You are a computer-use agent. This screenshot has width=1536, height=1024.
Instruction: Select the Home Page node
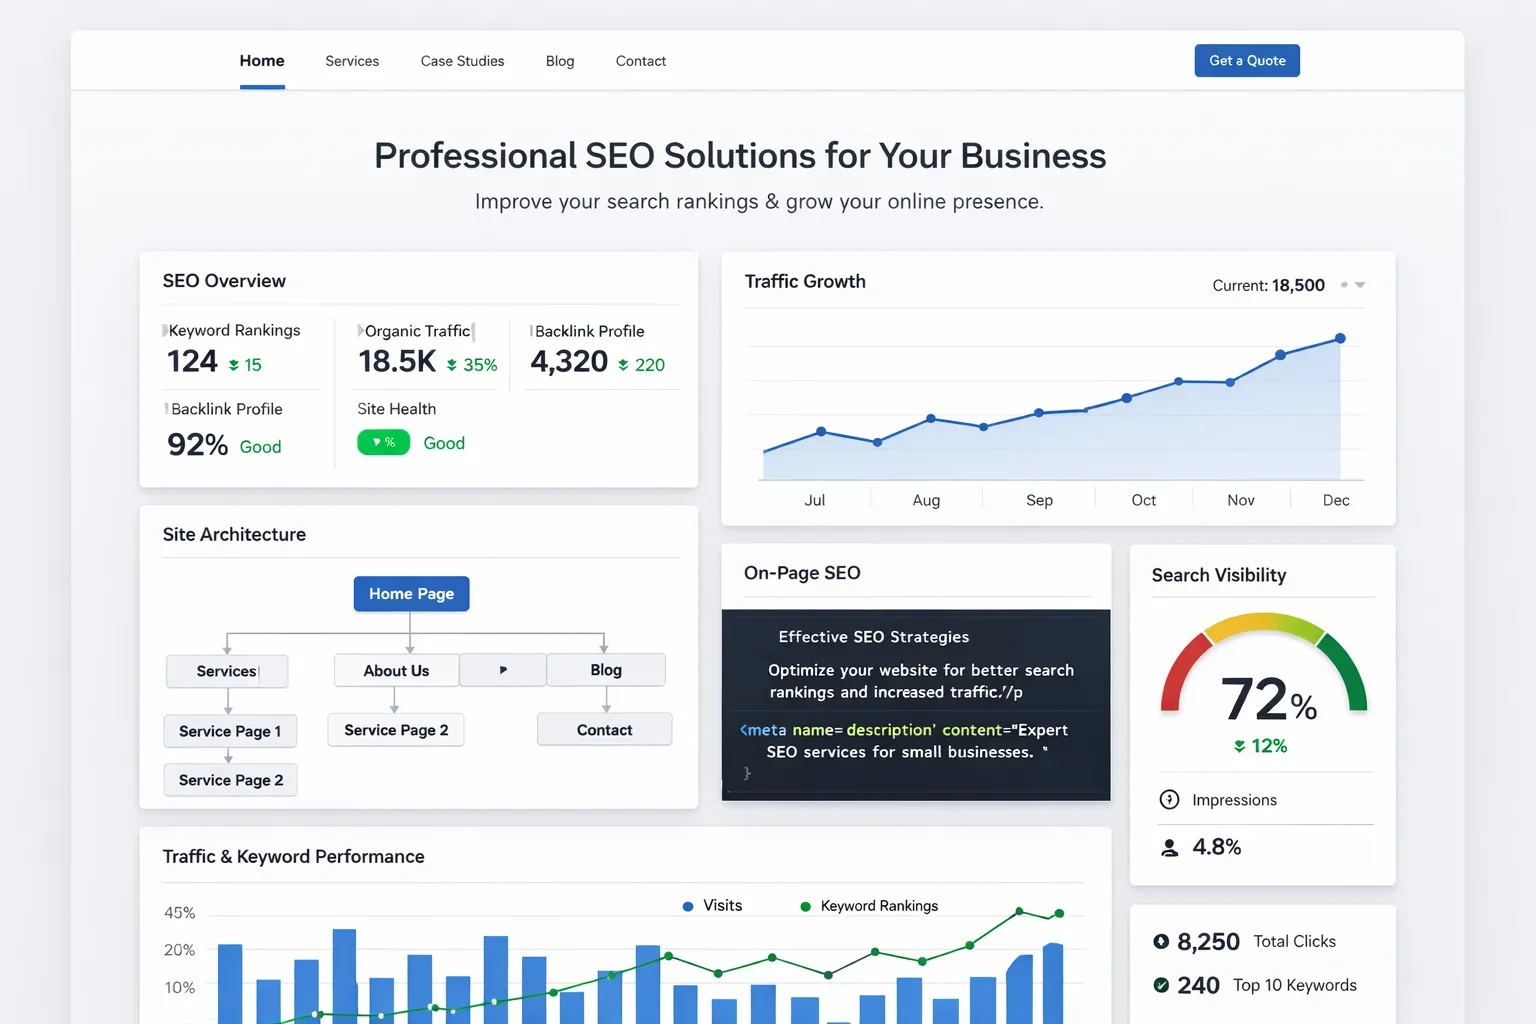coord(411,593)
